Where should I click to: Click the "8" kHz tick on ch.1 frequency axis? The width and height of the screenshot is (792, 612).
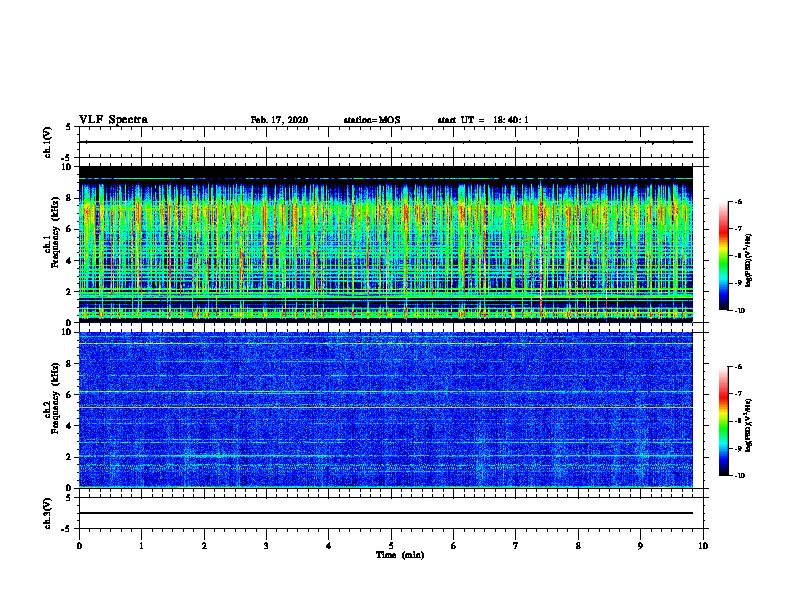point(69,198)
